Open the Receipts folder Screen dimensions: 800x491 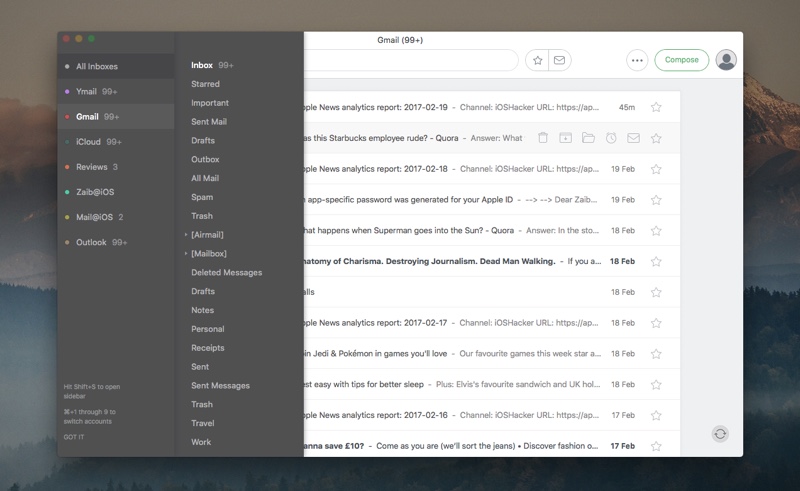208,348
